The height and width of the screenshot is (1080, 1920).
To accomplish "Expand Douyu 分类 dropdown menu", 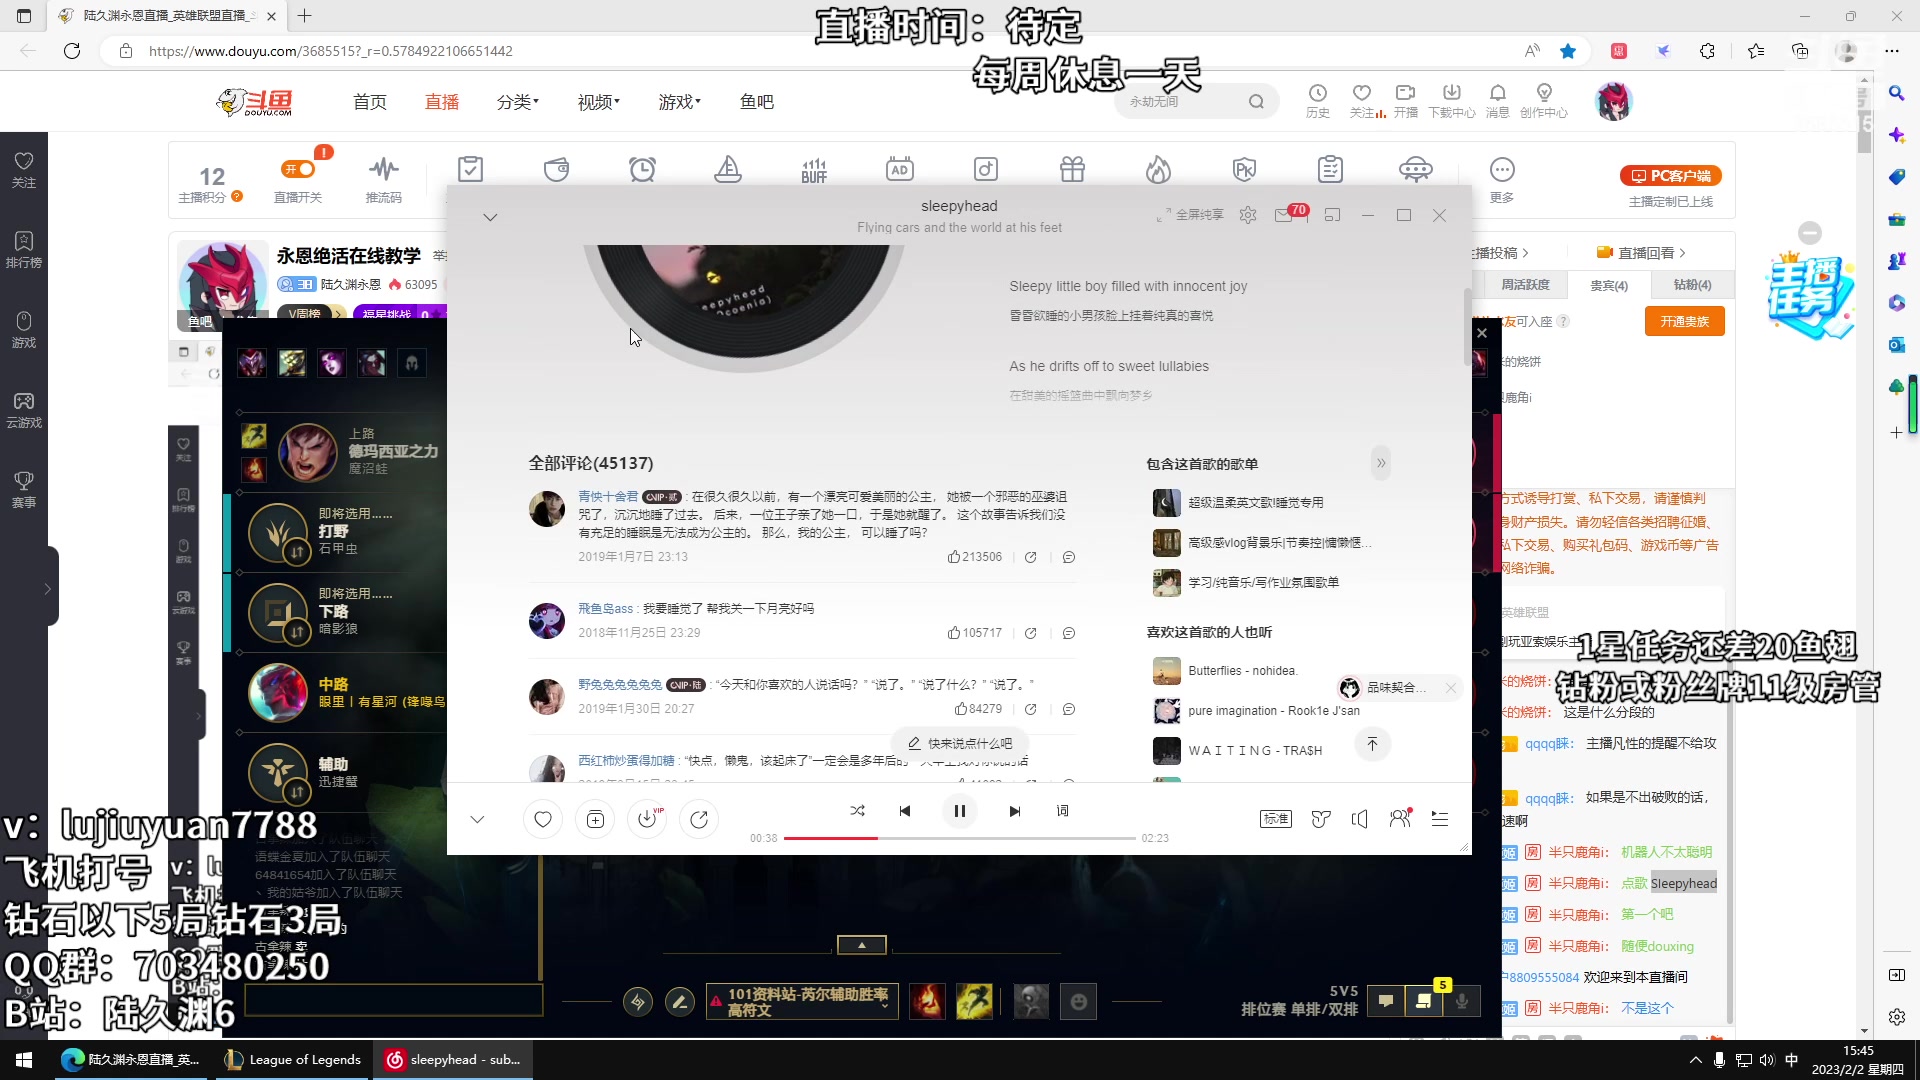I will coord(518,102).
